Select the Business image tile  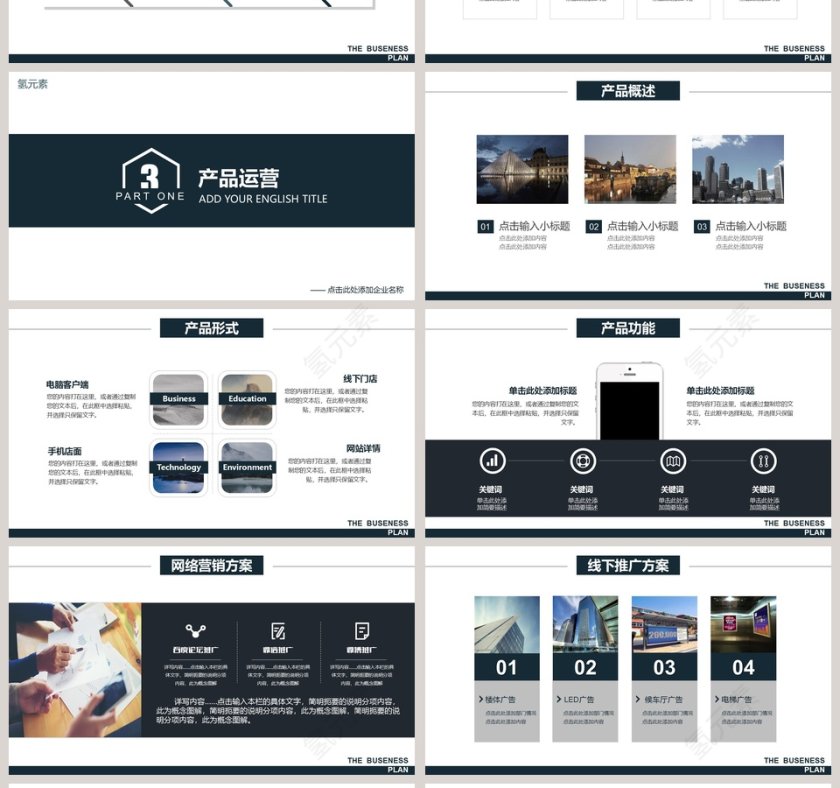179,398
